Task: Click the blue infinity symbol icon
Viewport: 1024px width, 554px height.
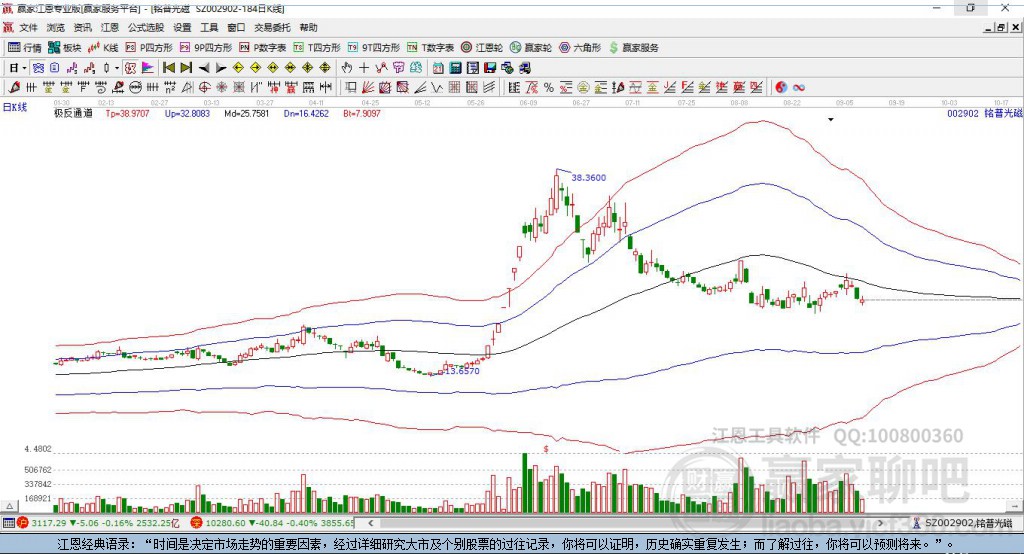Action: [799, 88]
